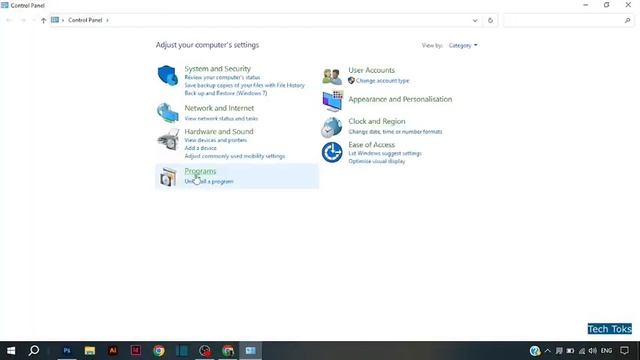Viewport: 640px width, 360px height.
Task: Open the Windows Start menu
Action: click(x=11, y=351)
